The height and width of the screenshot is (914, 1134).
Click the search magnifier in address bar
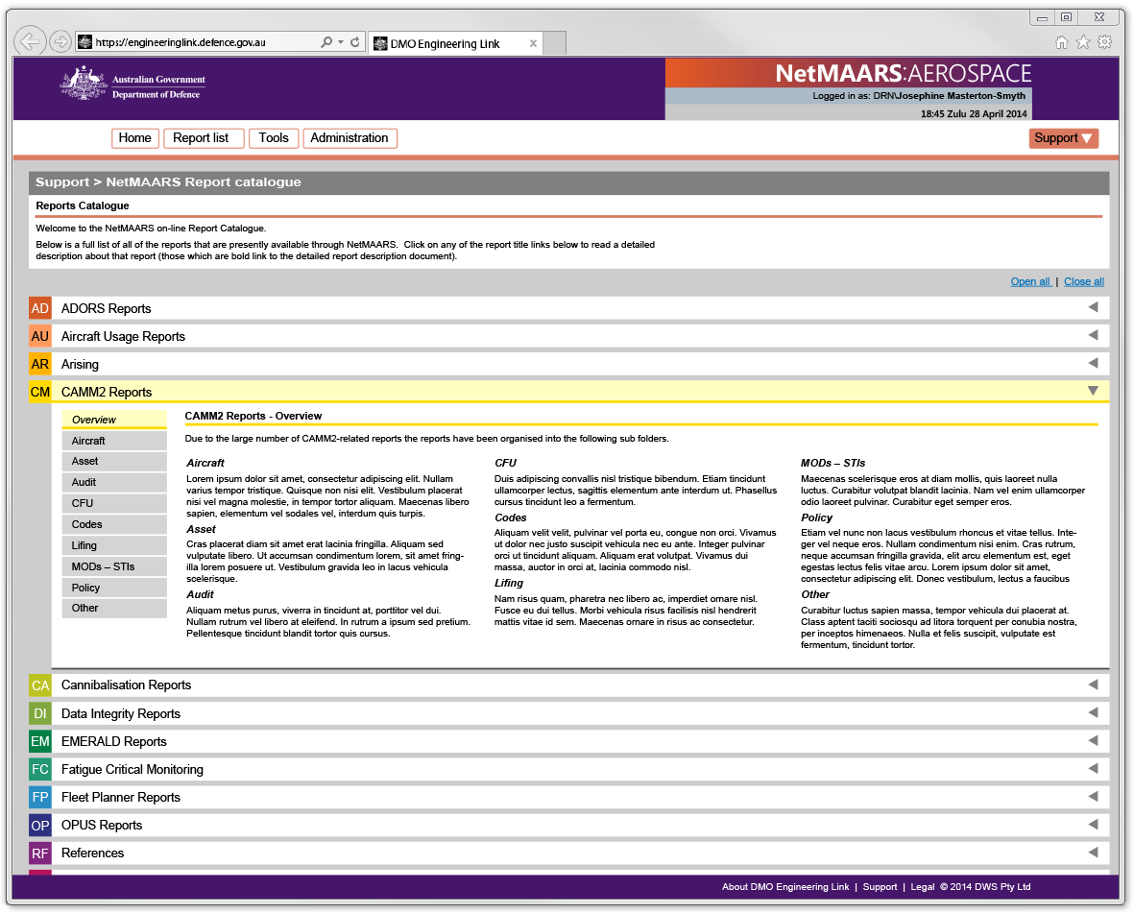[327, 42]
